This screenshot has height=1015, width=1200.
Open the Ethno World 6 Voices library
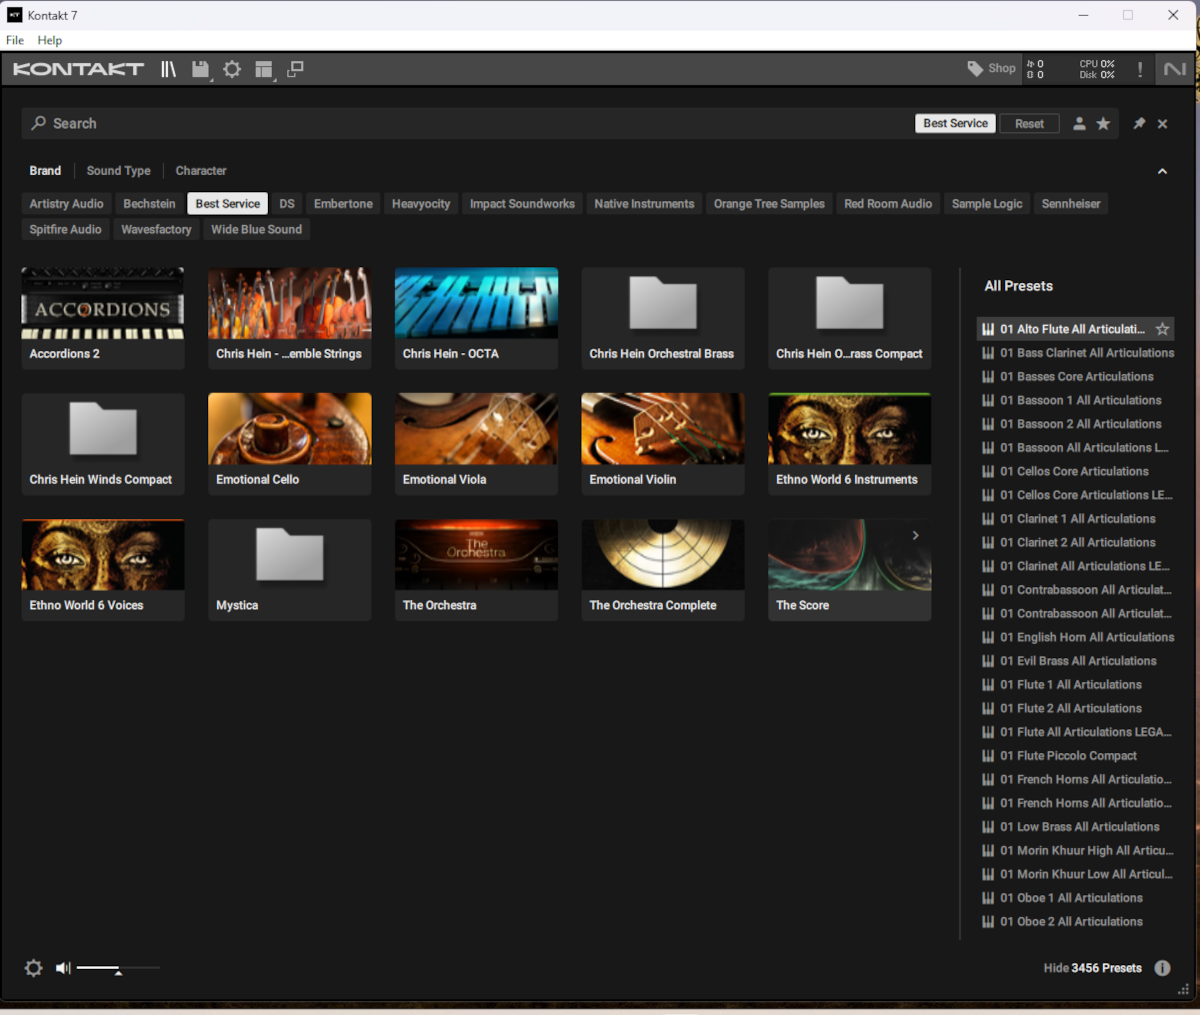[103, 570]
